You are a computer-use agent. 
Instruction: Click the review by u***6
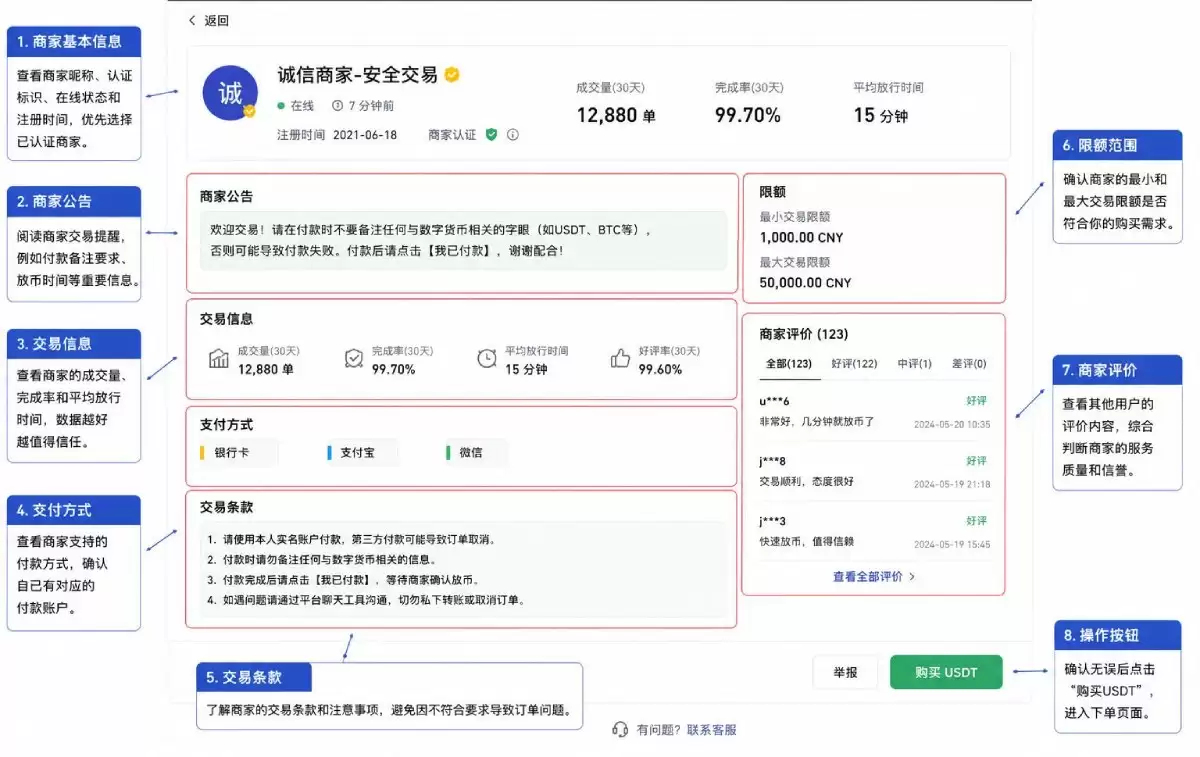tap(875, 412)
